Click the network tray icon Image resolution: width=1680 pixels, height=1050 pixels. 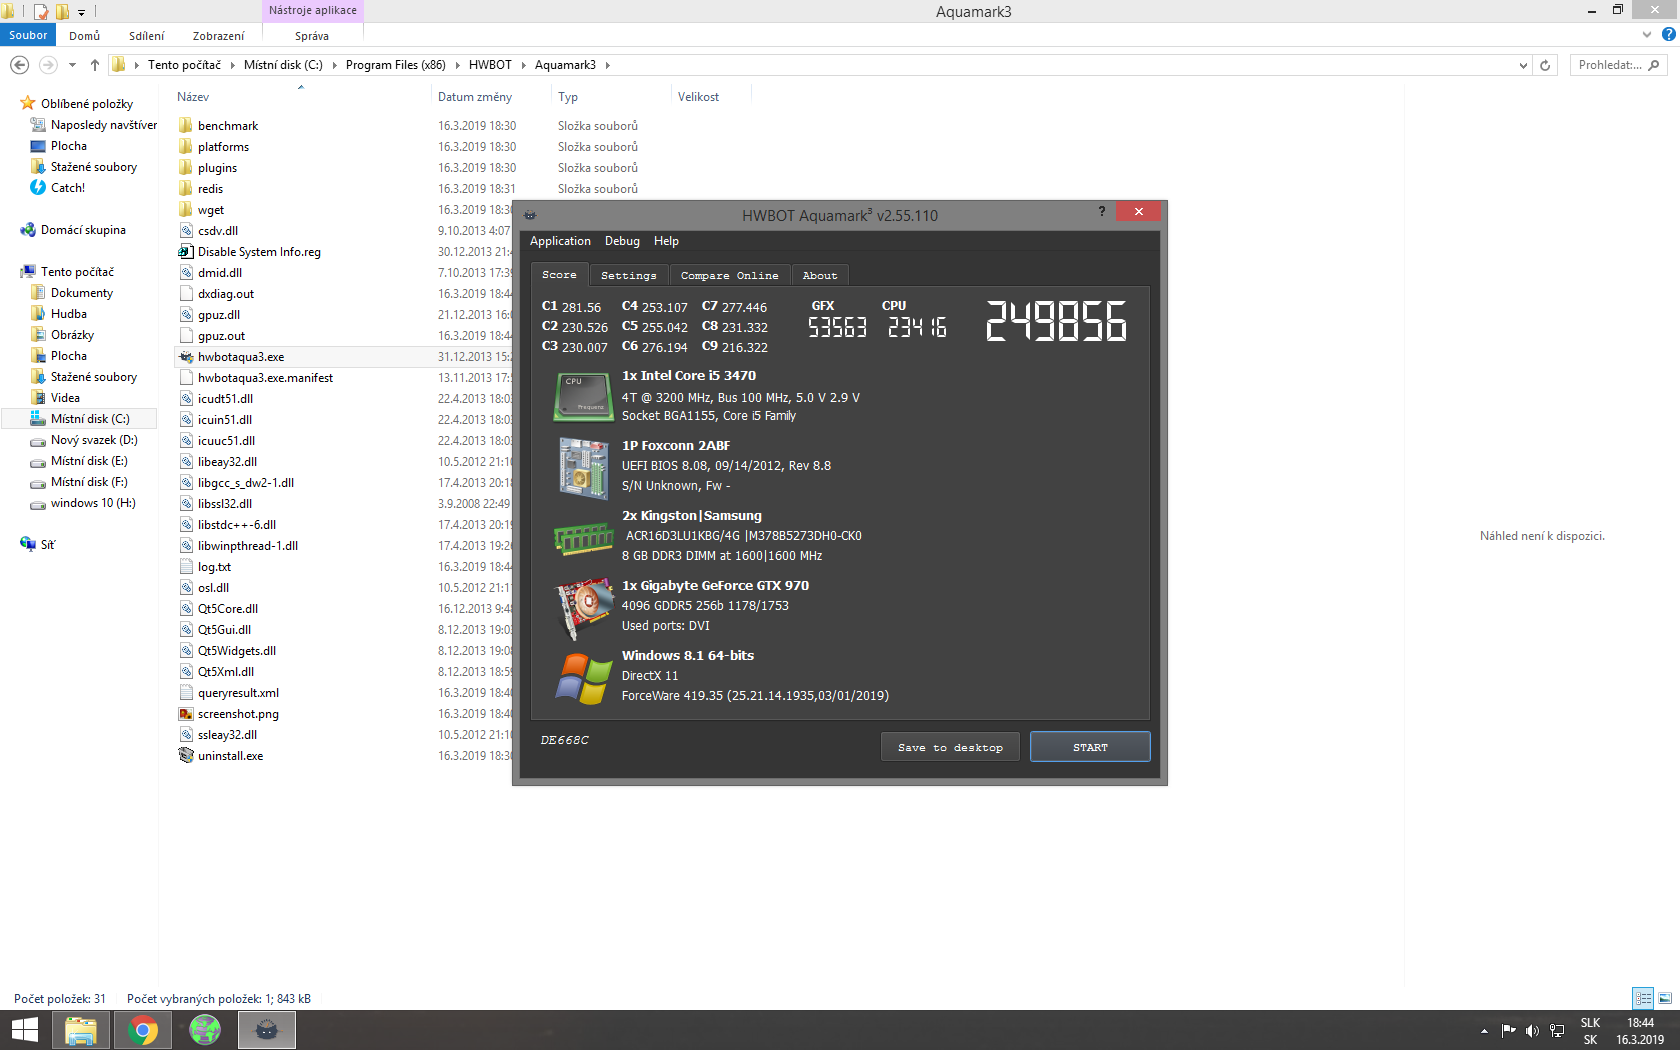click(x=1557, y=1031)
